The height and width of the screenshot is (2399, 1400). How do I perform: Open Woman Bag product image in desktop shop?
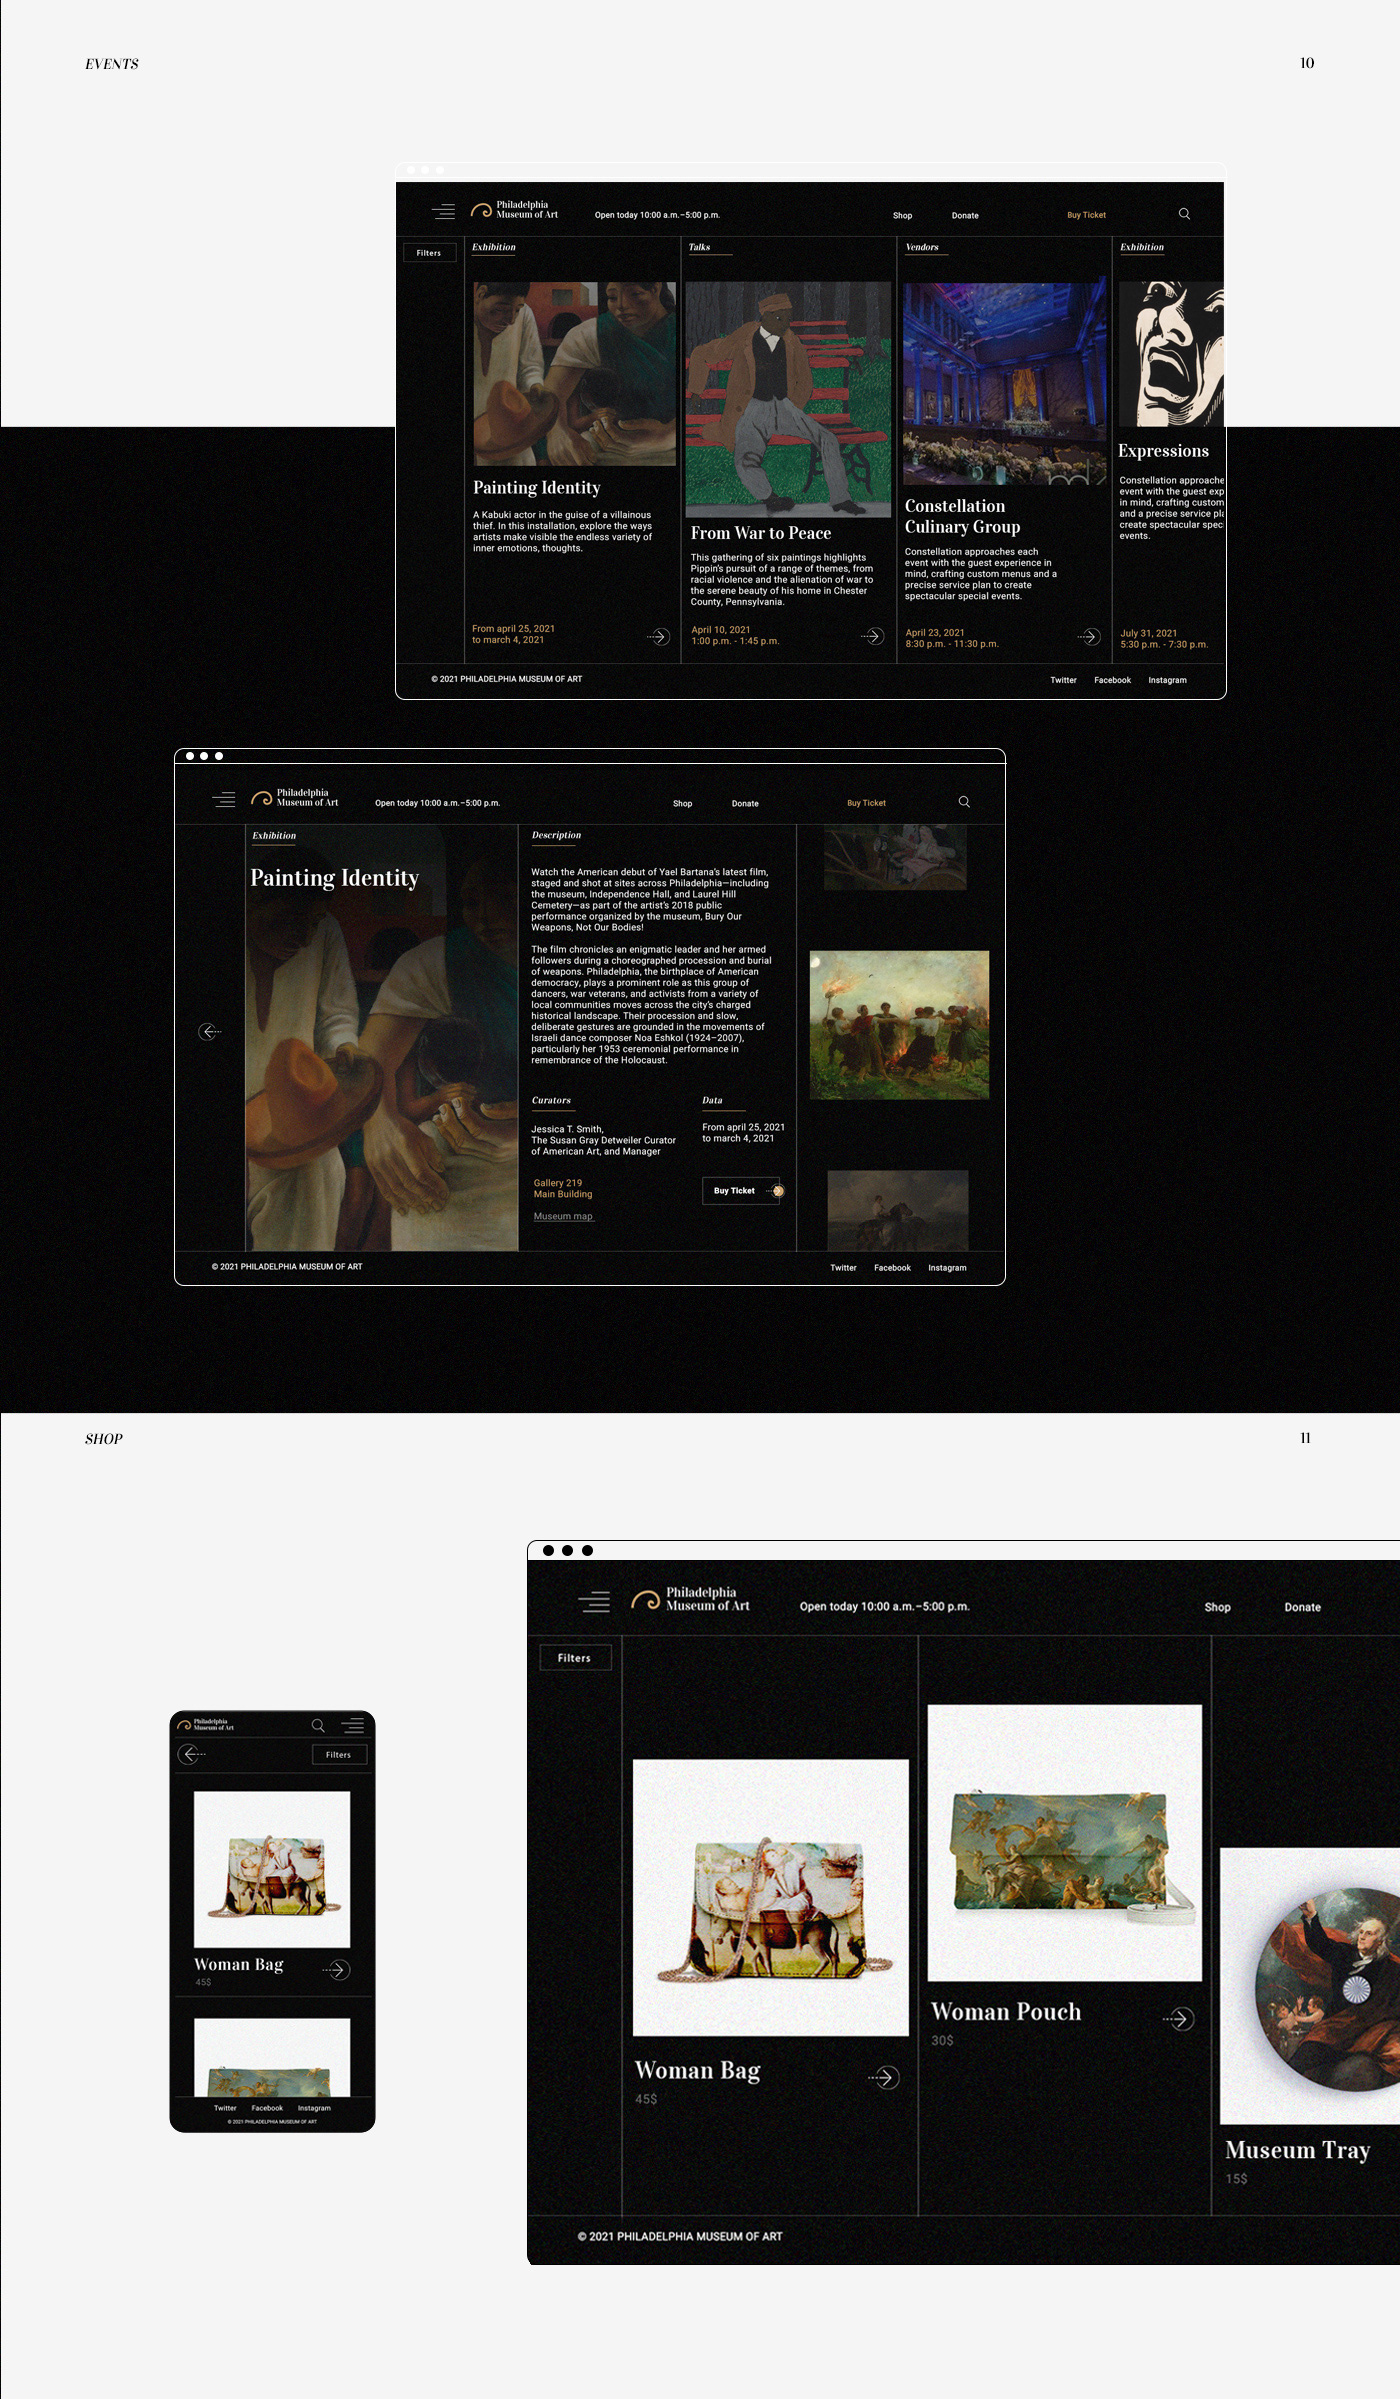(771, 1898)
